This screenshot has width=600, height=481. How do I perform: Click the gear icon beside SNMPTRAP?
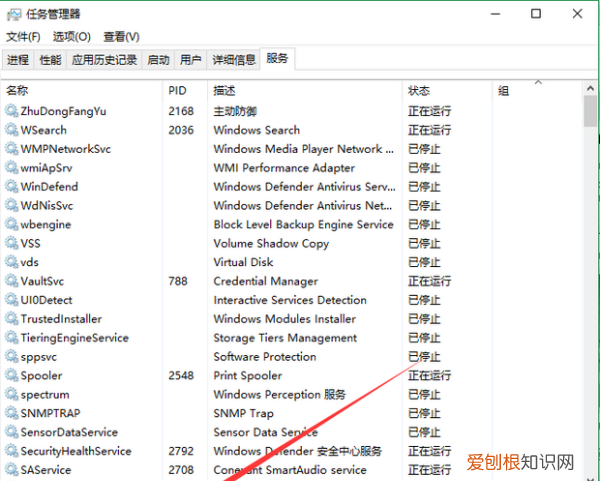pyautogui.click(x=11, y=413)
